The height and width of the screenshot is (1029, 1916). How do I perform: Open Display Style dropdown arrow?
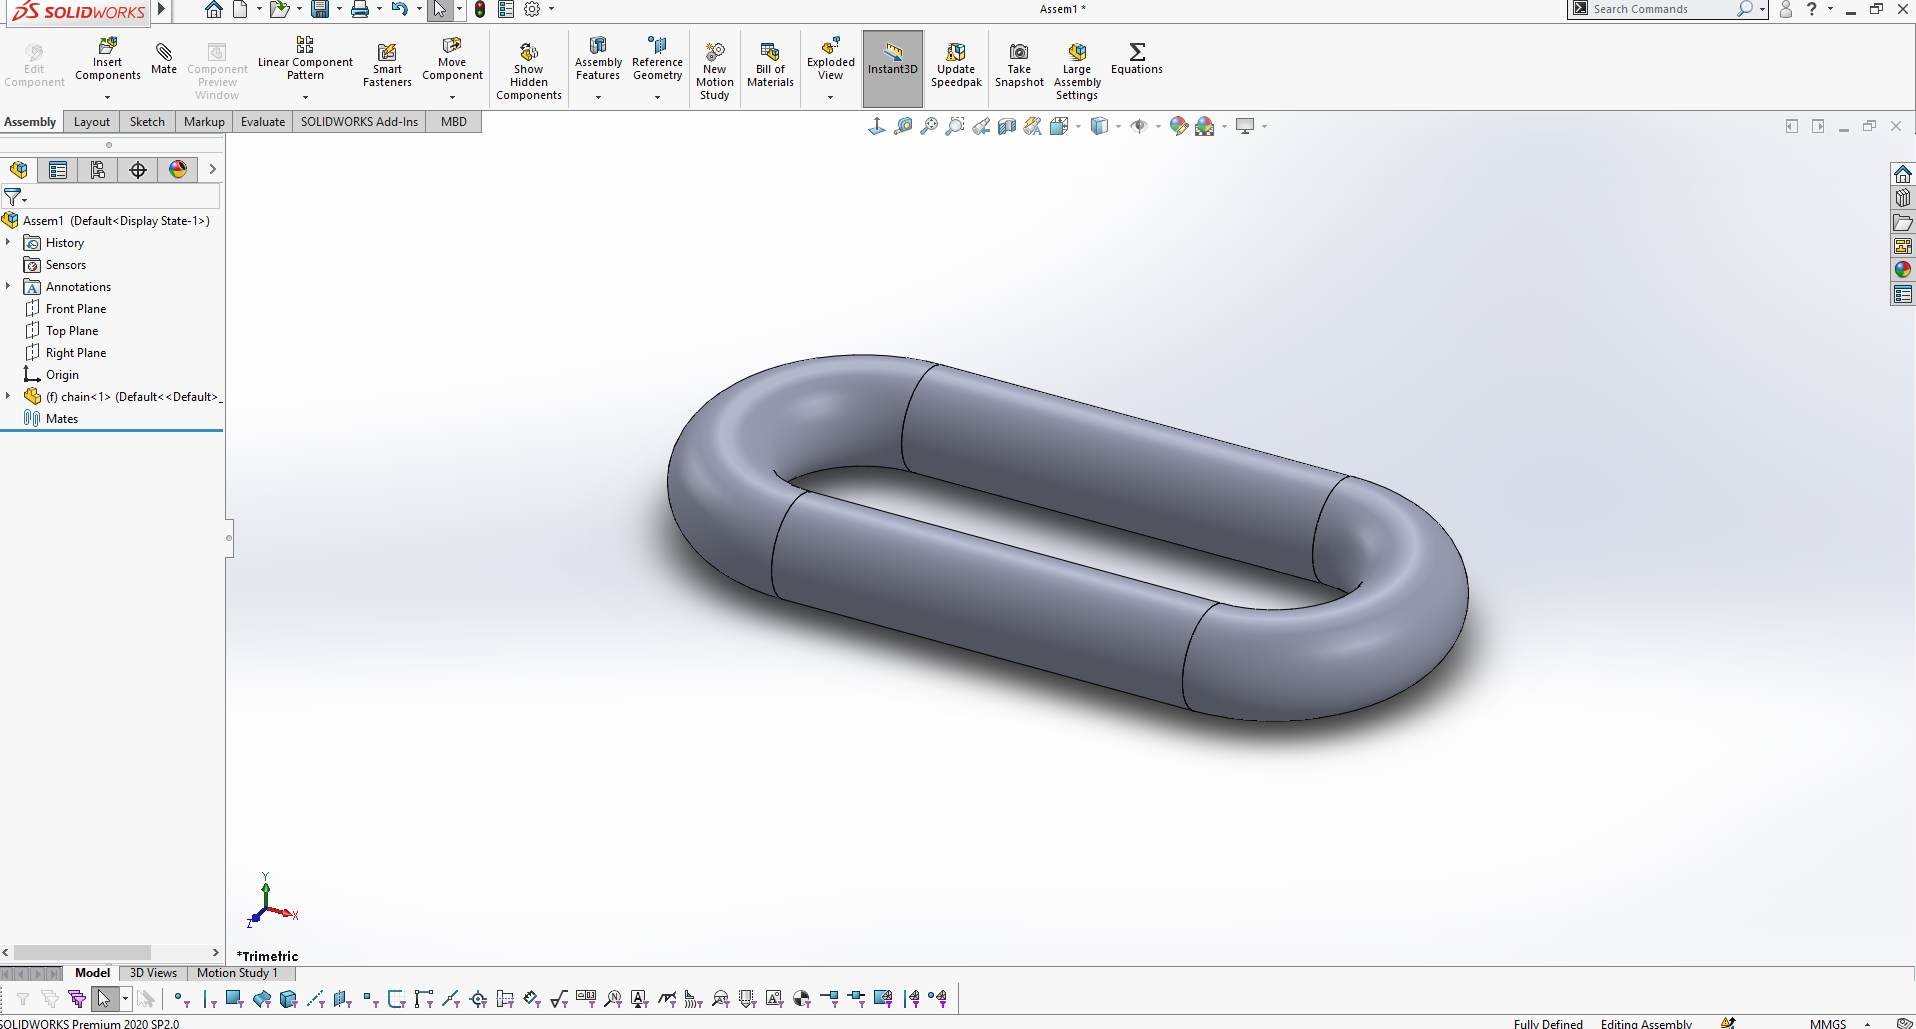1118,126
